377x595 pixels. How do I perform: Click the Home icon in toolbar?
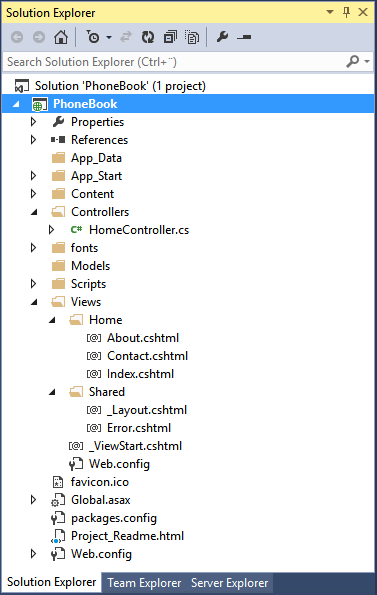pyautogui.click(x=61, y=37)
